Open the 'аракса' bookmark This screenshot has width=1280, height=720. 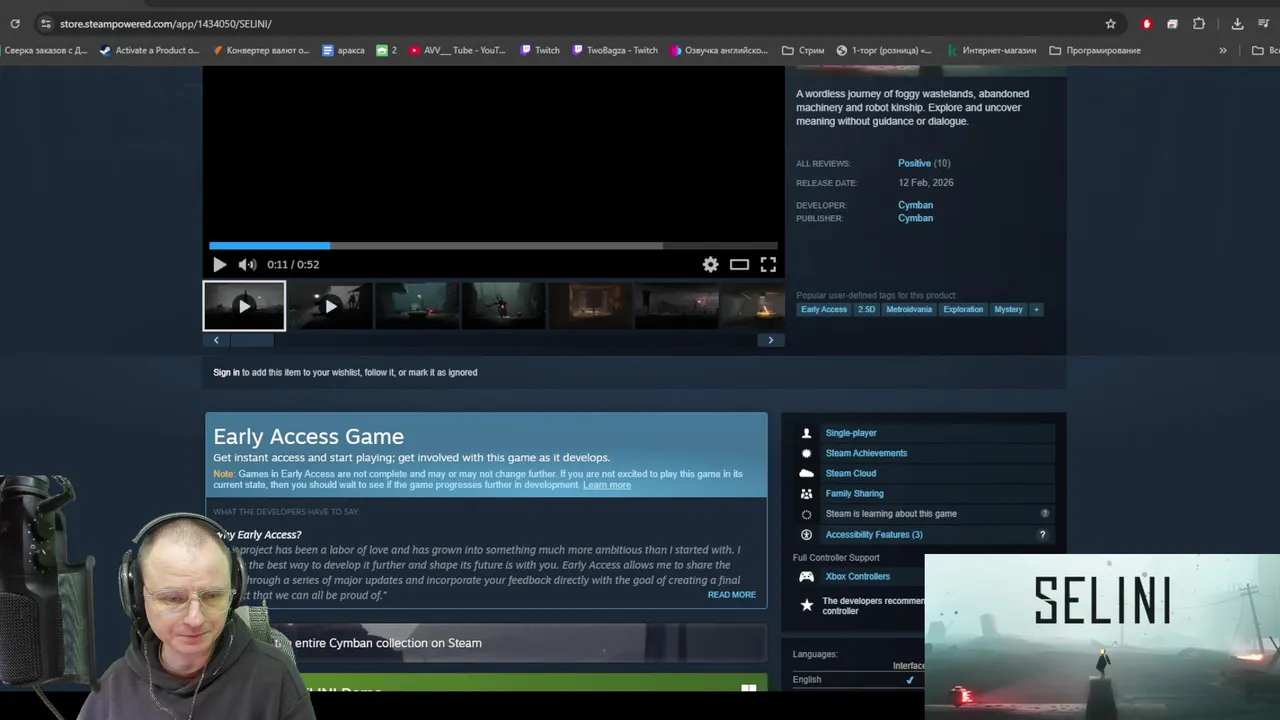pyautogui.click(x=343, y=50)
